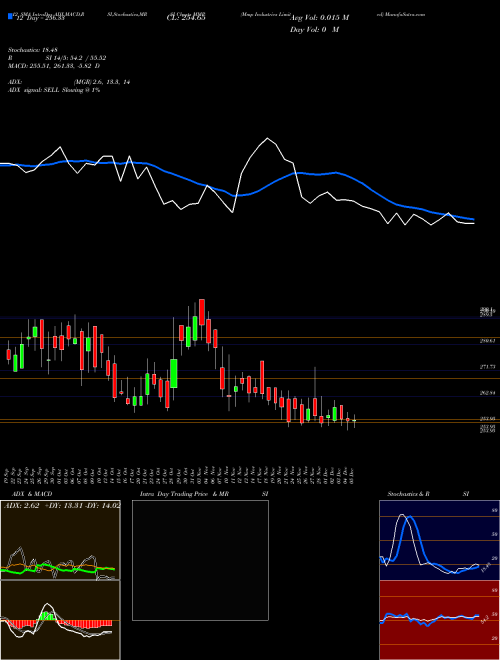Click the 'ADX signal: SELL Slowing @ 1%' text
This screenshot has height=660, width=500.
pyautogui.click(x=54, y=90)
